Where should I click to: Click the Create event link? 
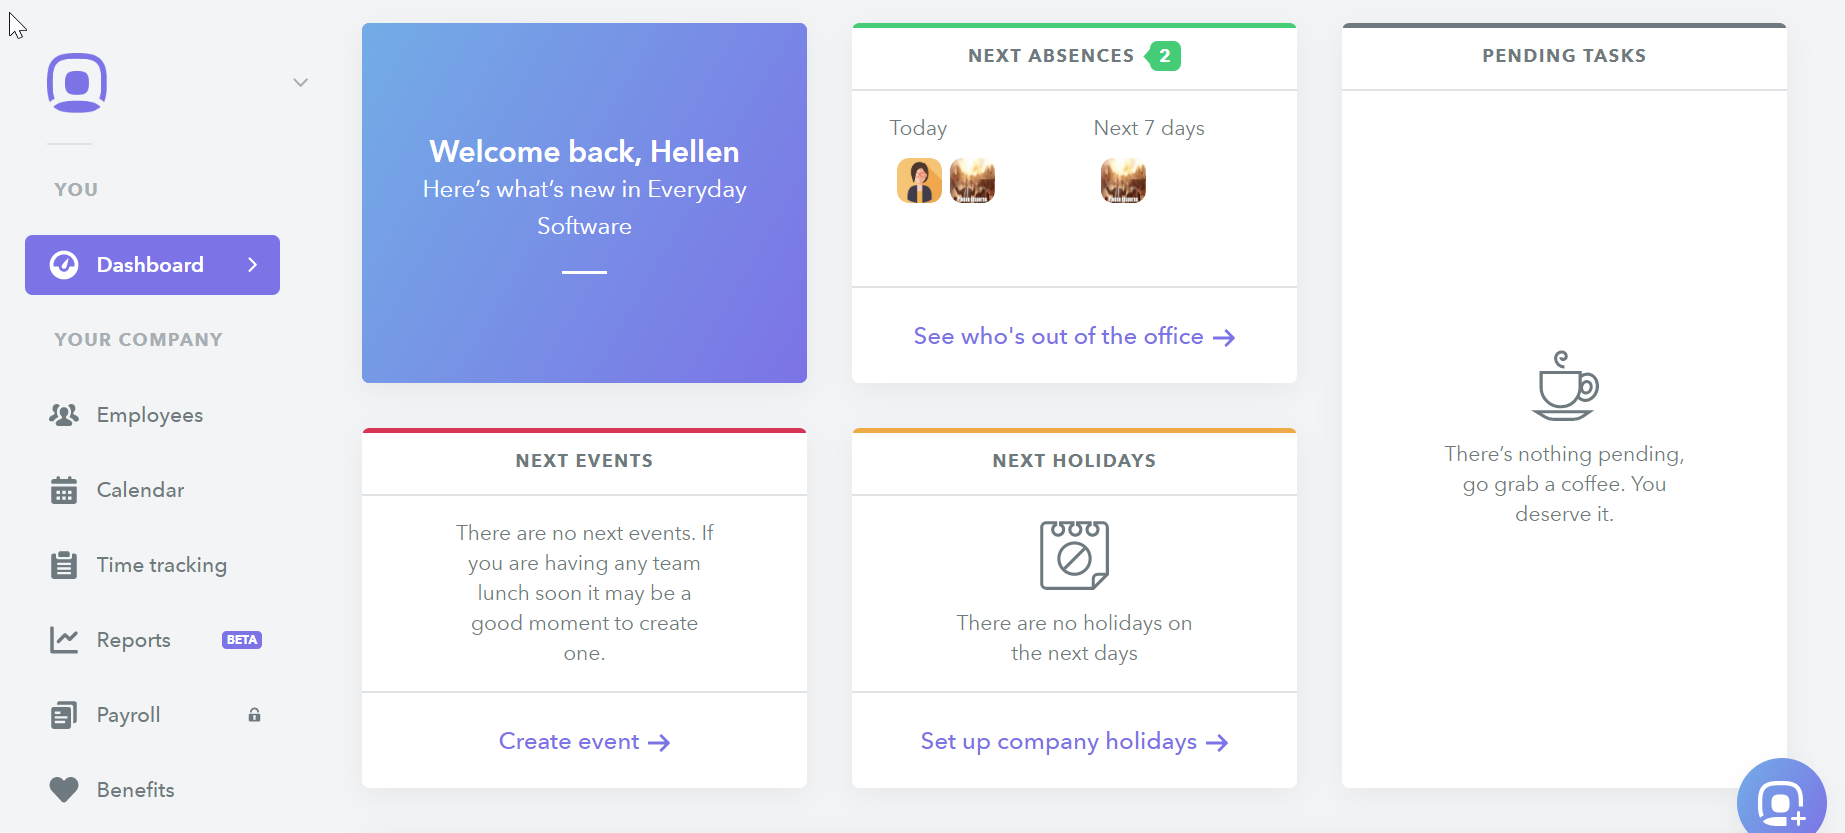point(584,742)
